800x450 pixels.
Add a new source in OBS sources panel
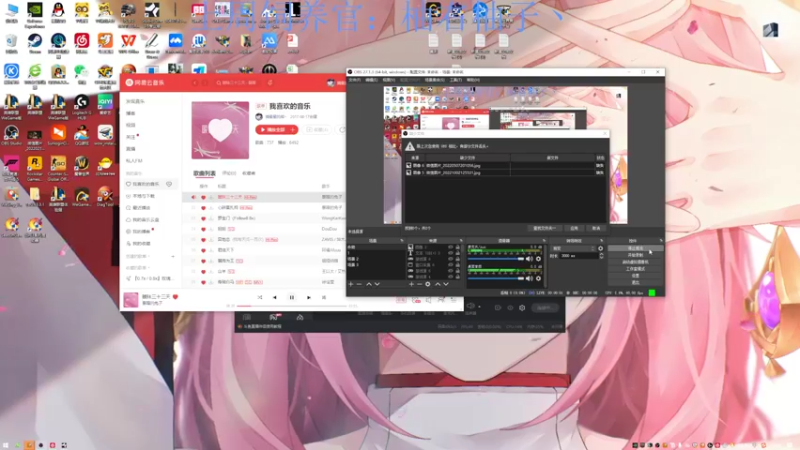[411, 284]
